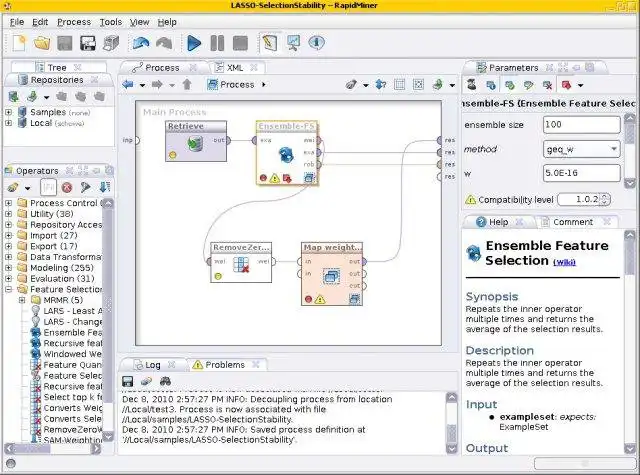This screenshot has height=475, width=640.
Task: Save process using the floppy disk icon
Action: [64, 43]
